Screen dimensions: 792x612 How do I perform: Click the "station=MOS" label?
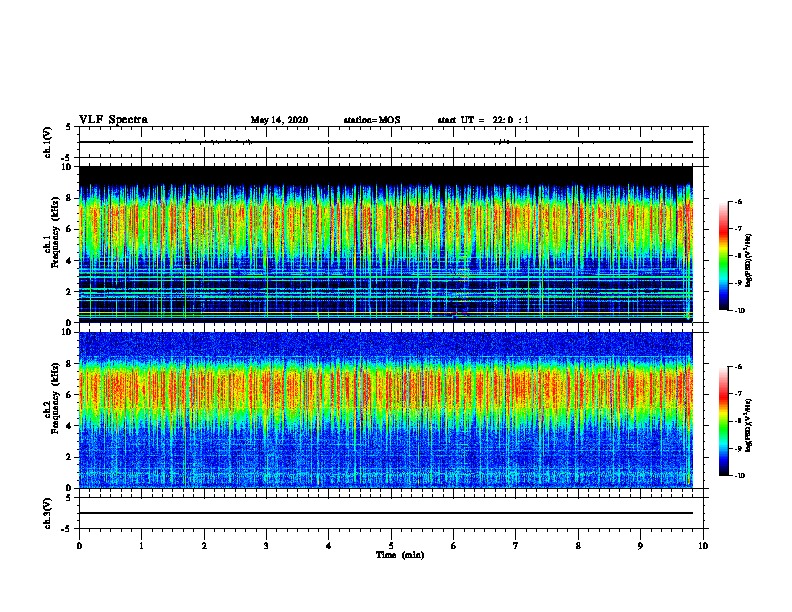372,120
